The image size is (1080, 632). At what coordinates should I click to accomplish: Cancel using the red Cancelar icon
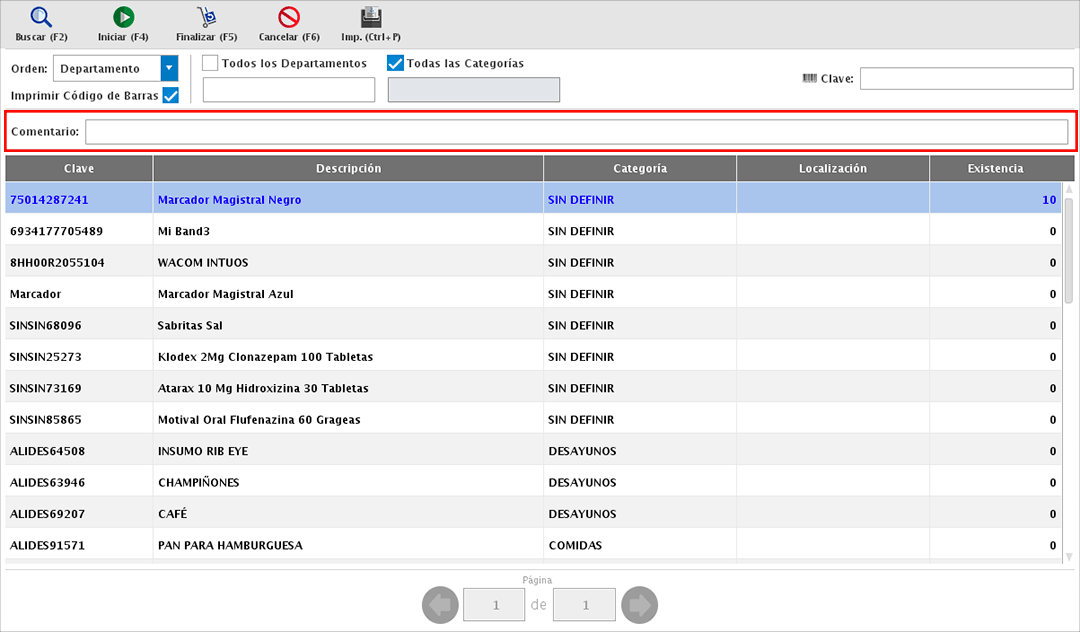(289, 17)
